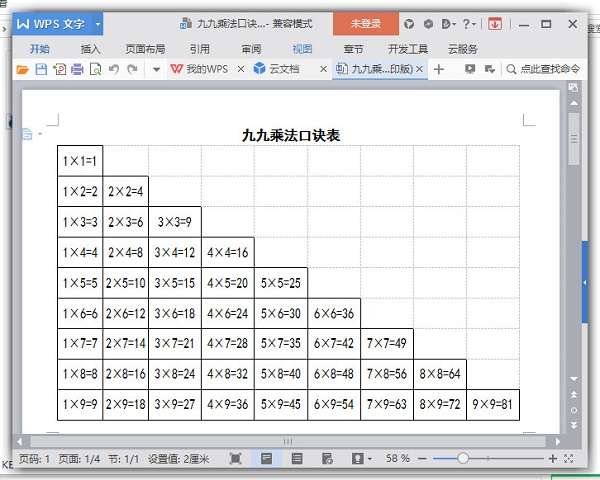The height and width of the screenshot is (480, 600).
Task: Save document with the floppy disk icon
Action: click(41, 69)
